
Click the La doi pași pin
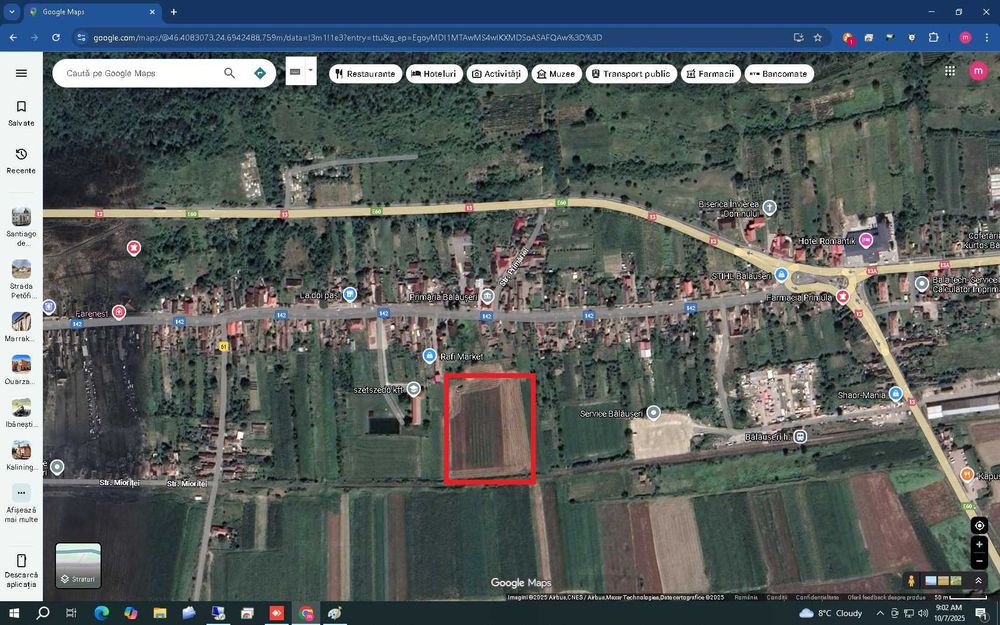coord(349,295)
